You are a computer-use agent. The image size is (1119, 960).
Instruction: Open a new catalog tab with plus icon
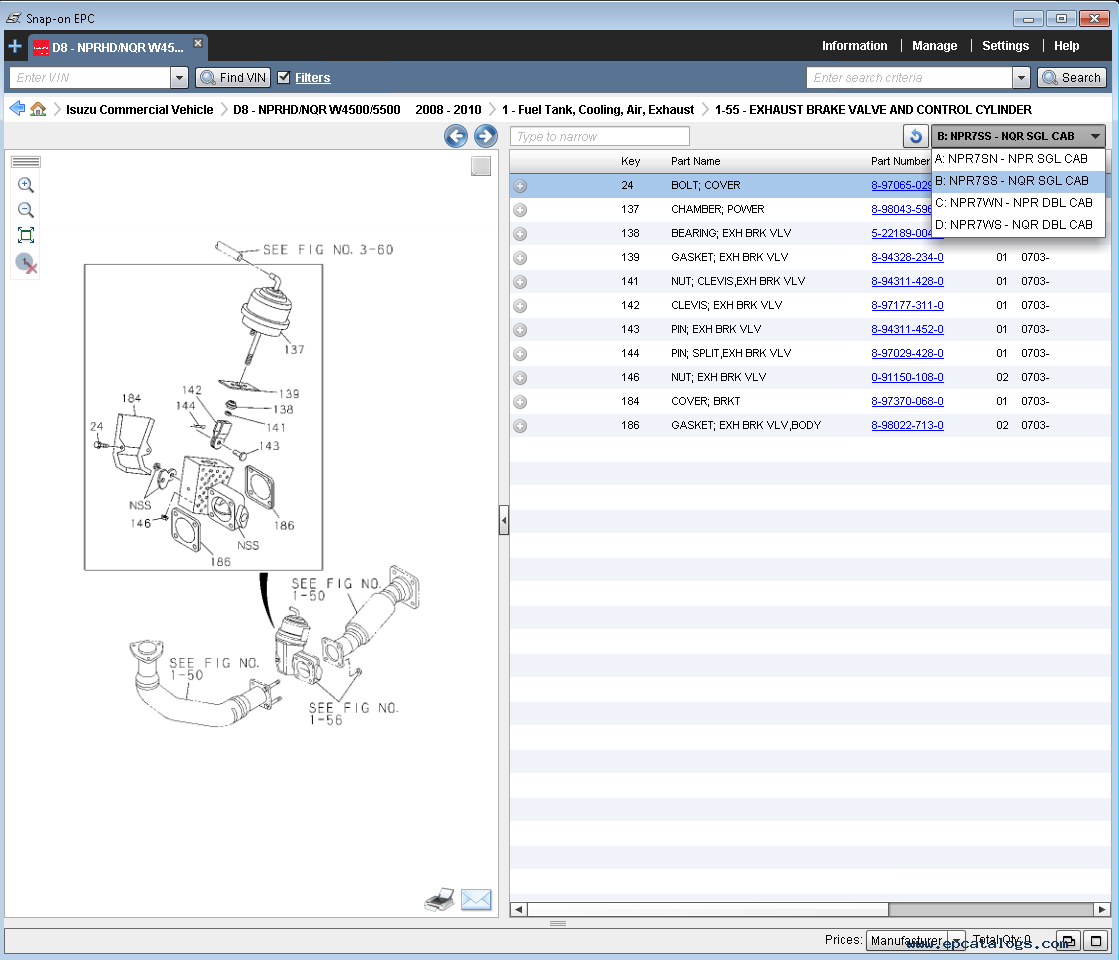15,47
